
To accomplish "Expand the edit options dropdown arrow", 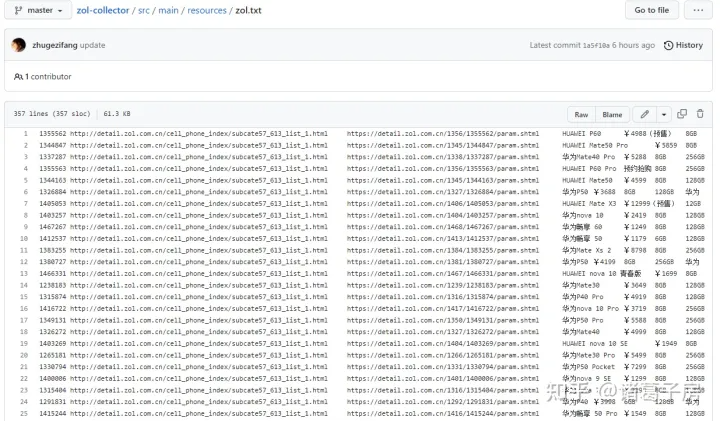I will pyautogui.click(x=664, y=114).
